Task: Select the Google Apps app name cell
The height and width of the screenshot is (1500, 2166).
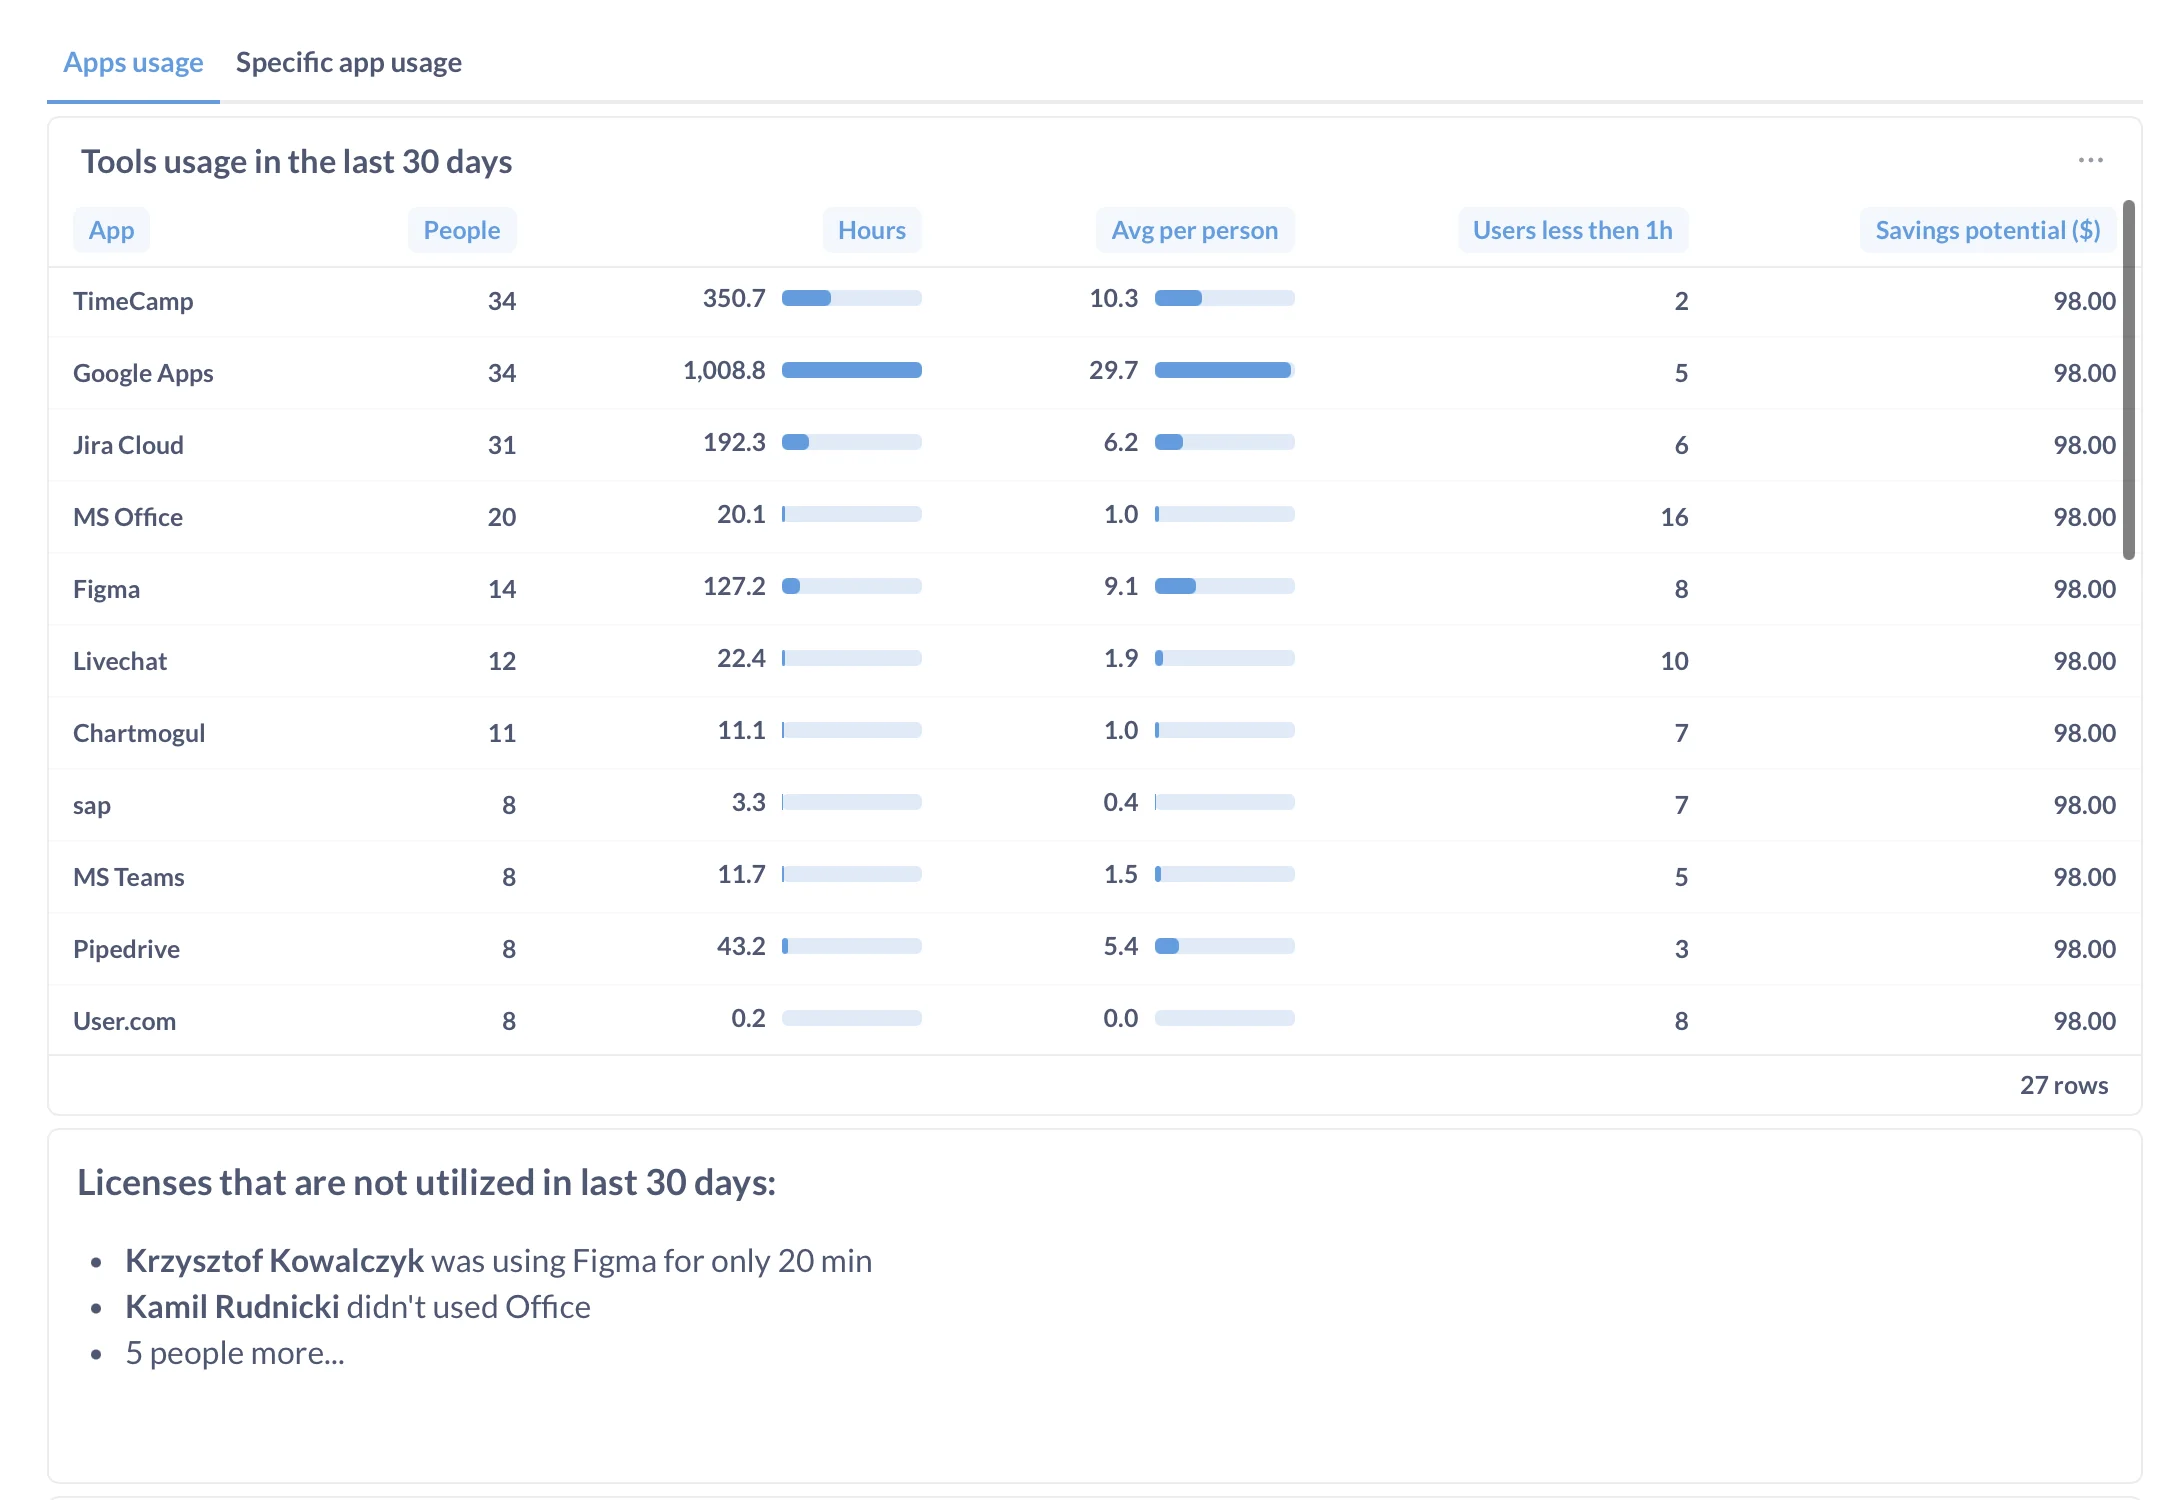Action: (x=143, y=373)
